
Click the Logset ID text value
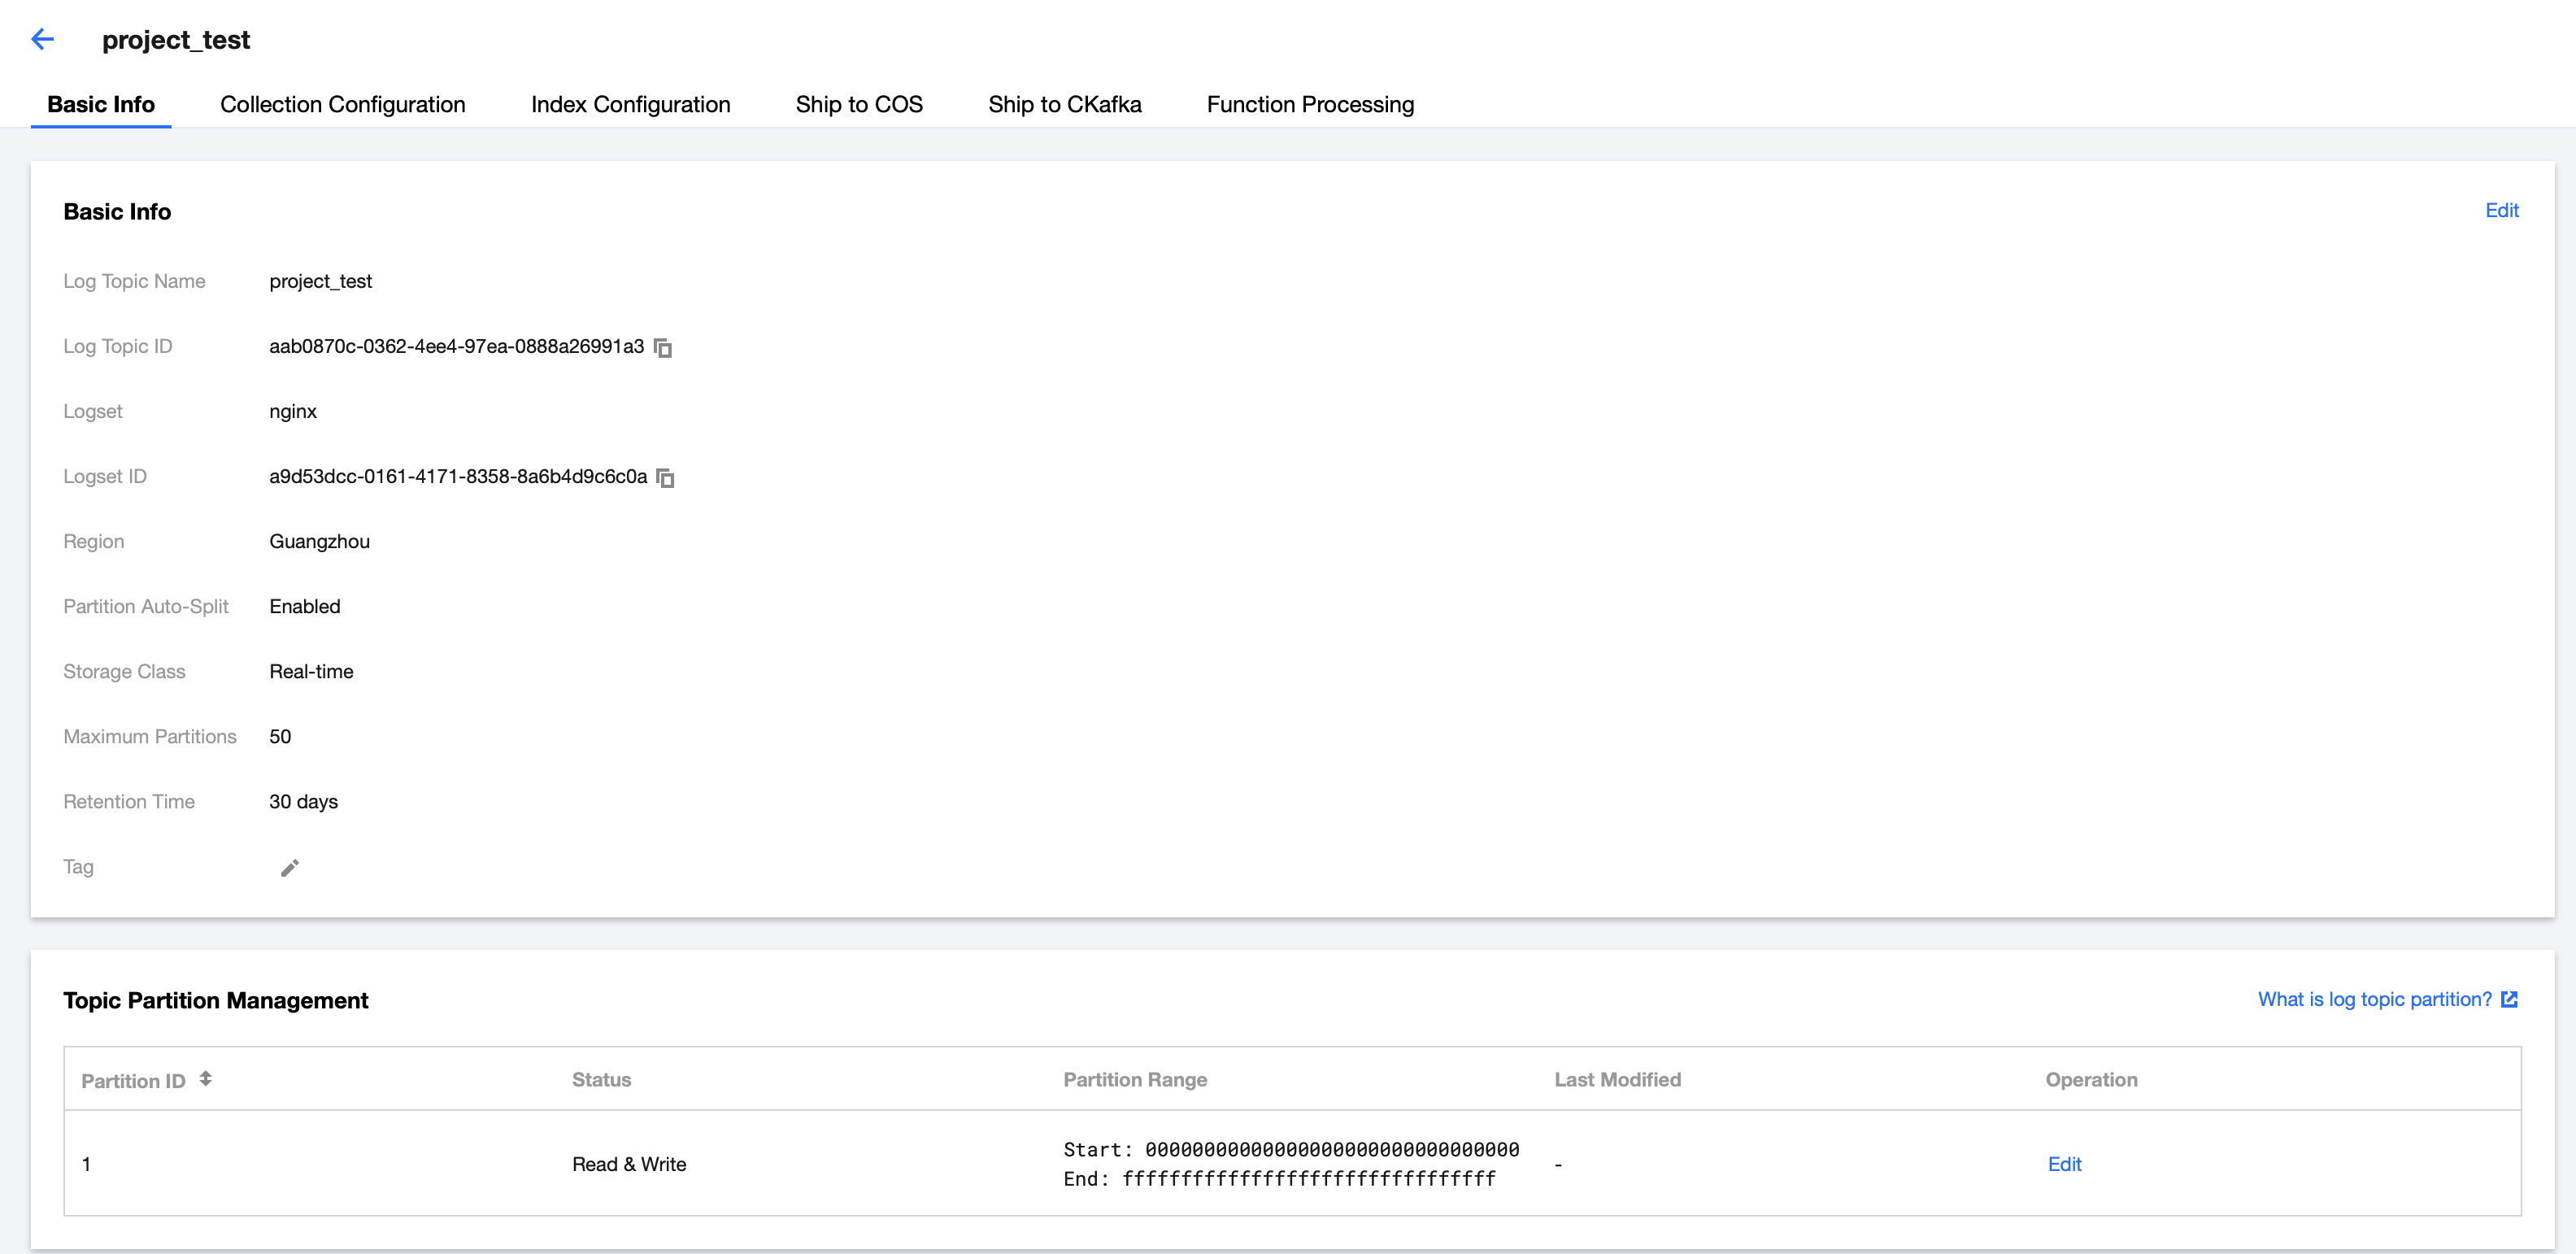pos(458,476)
